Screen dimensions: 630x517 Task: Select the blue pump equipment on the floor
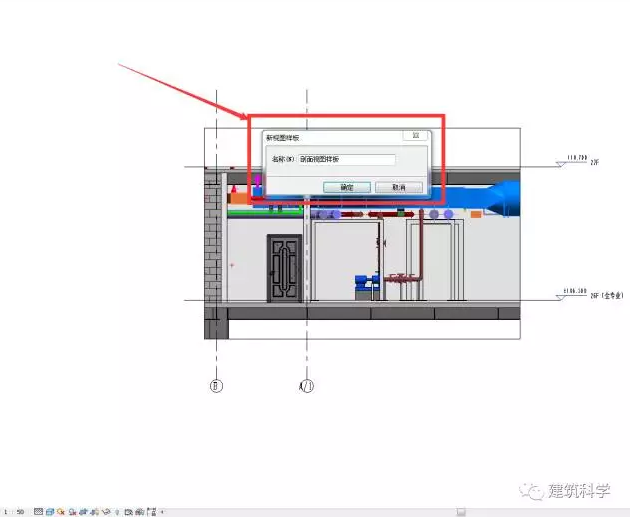click(x=367, y=282)
